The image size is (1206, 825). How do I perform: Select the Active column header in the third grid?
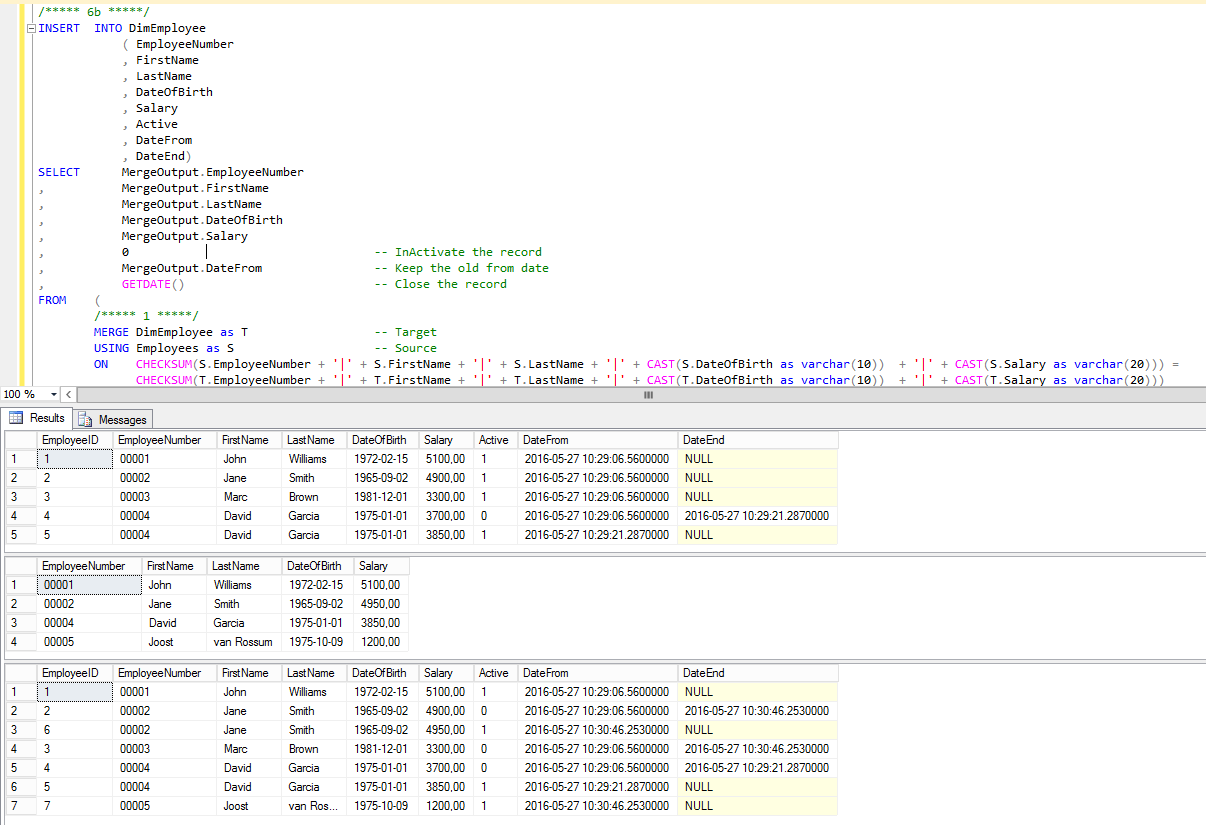click(x=494, y=672)
